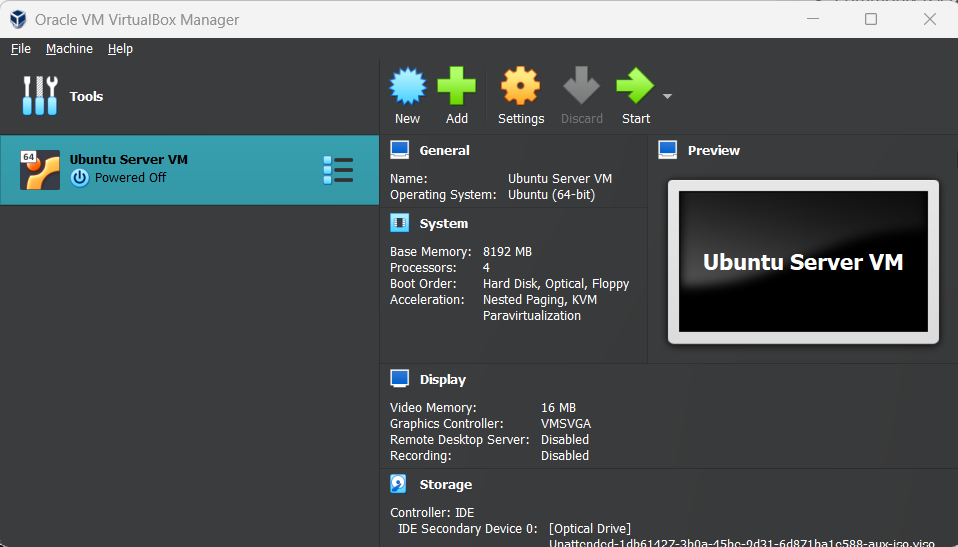Click the Graphics Controller value VMSVGA
The width and height of the screenshot is (958, 547).
coord(566,424)
